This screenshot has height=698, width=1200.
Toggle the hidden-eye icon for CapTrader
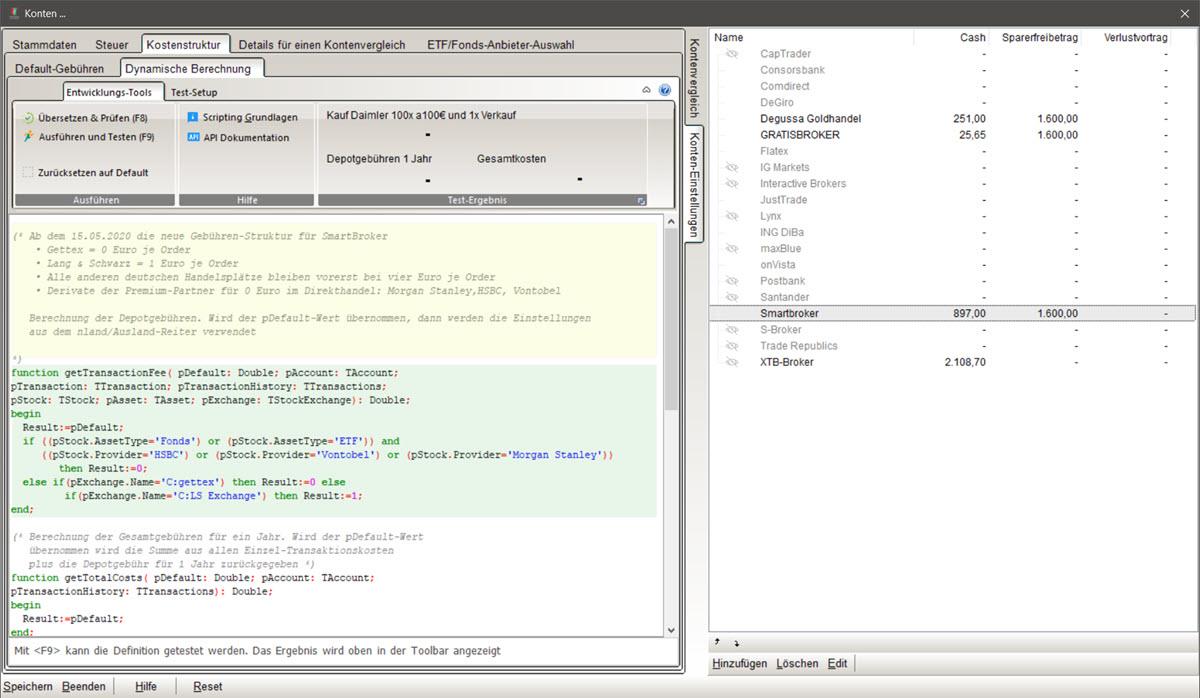[731, 54]
